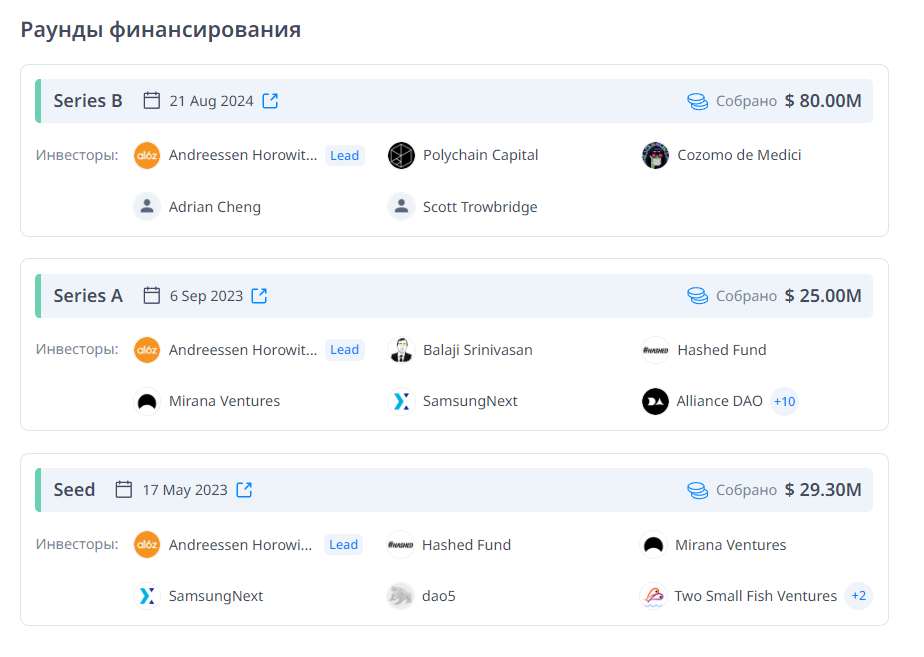The width and height of the screenshot is (924, 657).
Task: Click the coins icon next to $ 29.30M
Action: coord(698,490)
